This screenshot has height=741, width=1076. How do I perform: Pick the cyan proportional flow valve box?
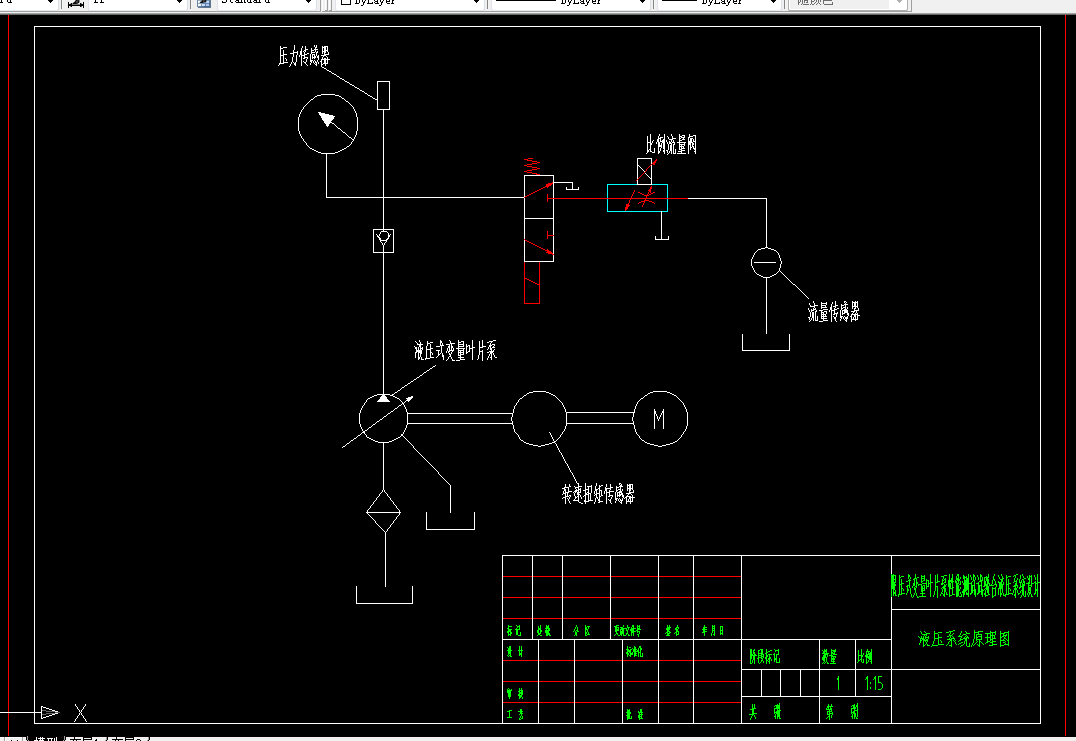point(638,198)
